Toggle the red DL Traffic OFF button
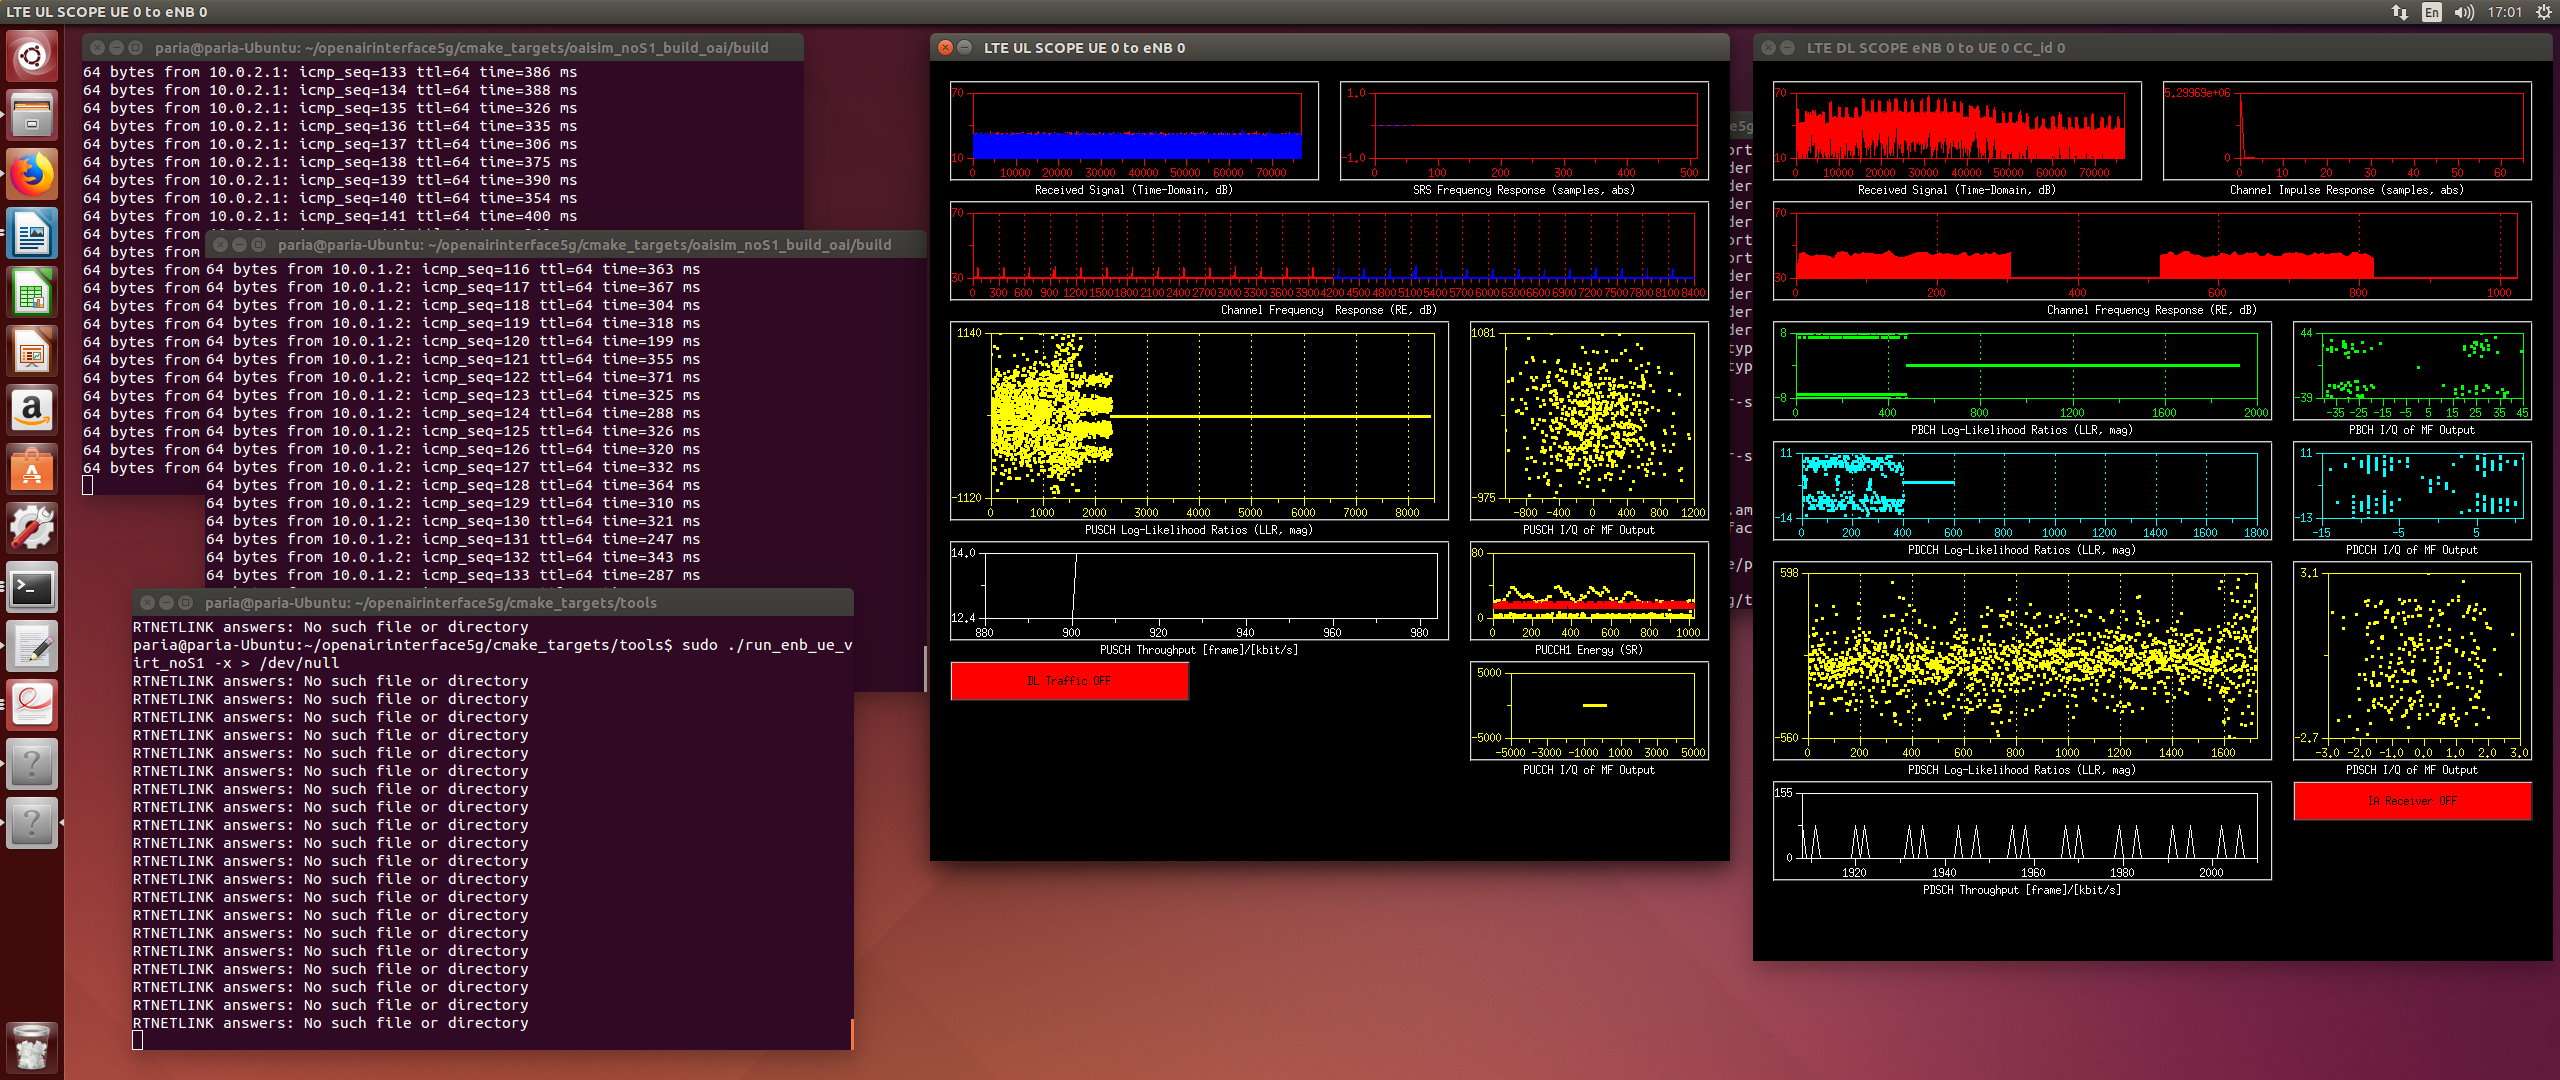This screenshot has height=1080, width=2560. point(1069,681)
